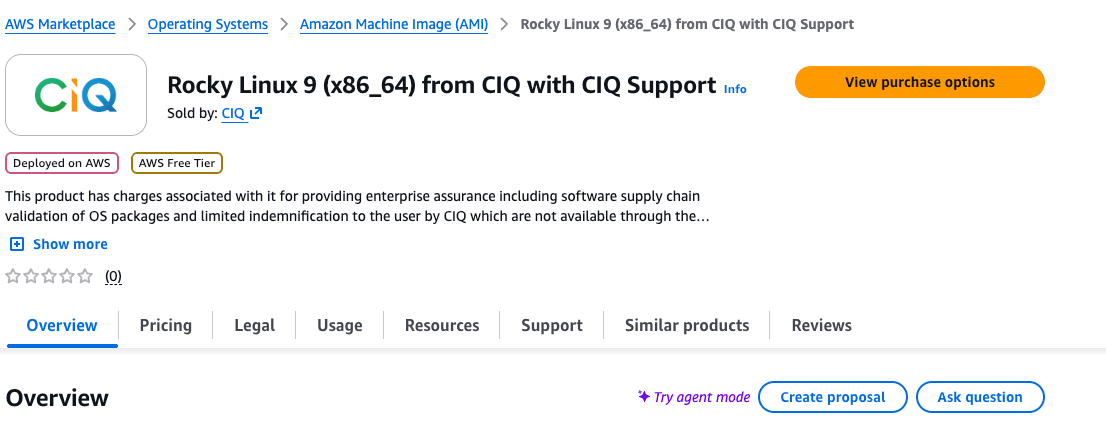Viewport: 1106px width, 427px height.
Task: Click the external link icon beside CIQ
Action: pos(256,114)
